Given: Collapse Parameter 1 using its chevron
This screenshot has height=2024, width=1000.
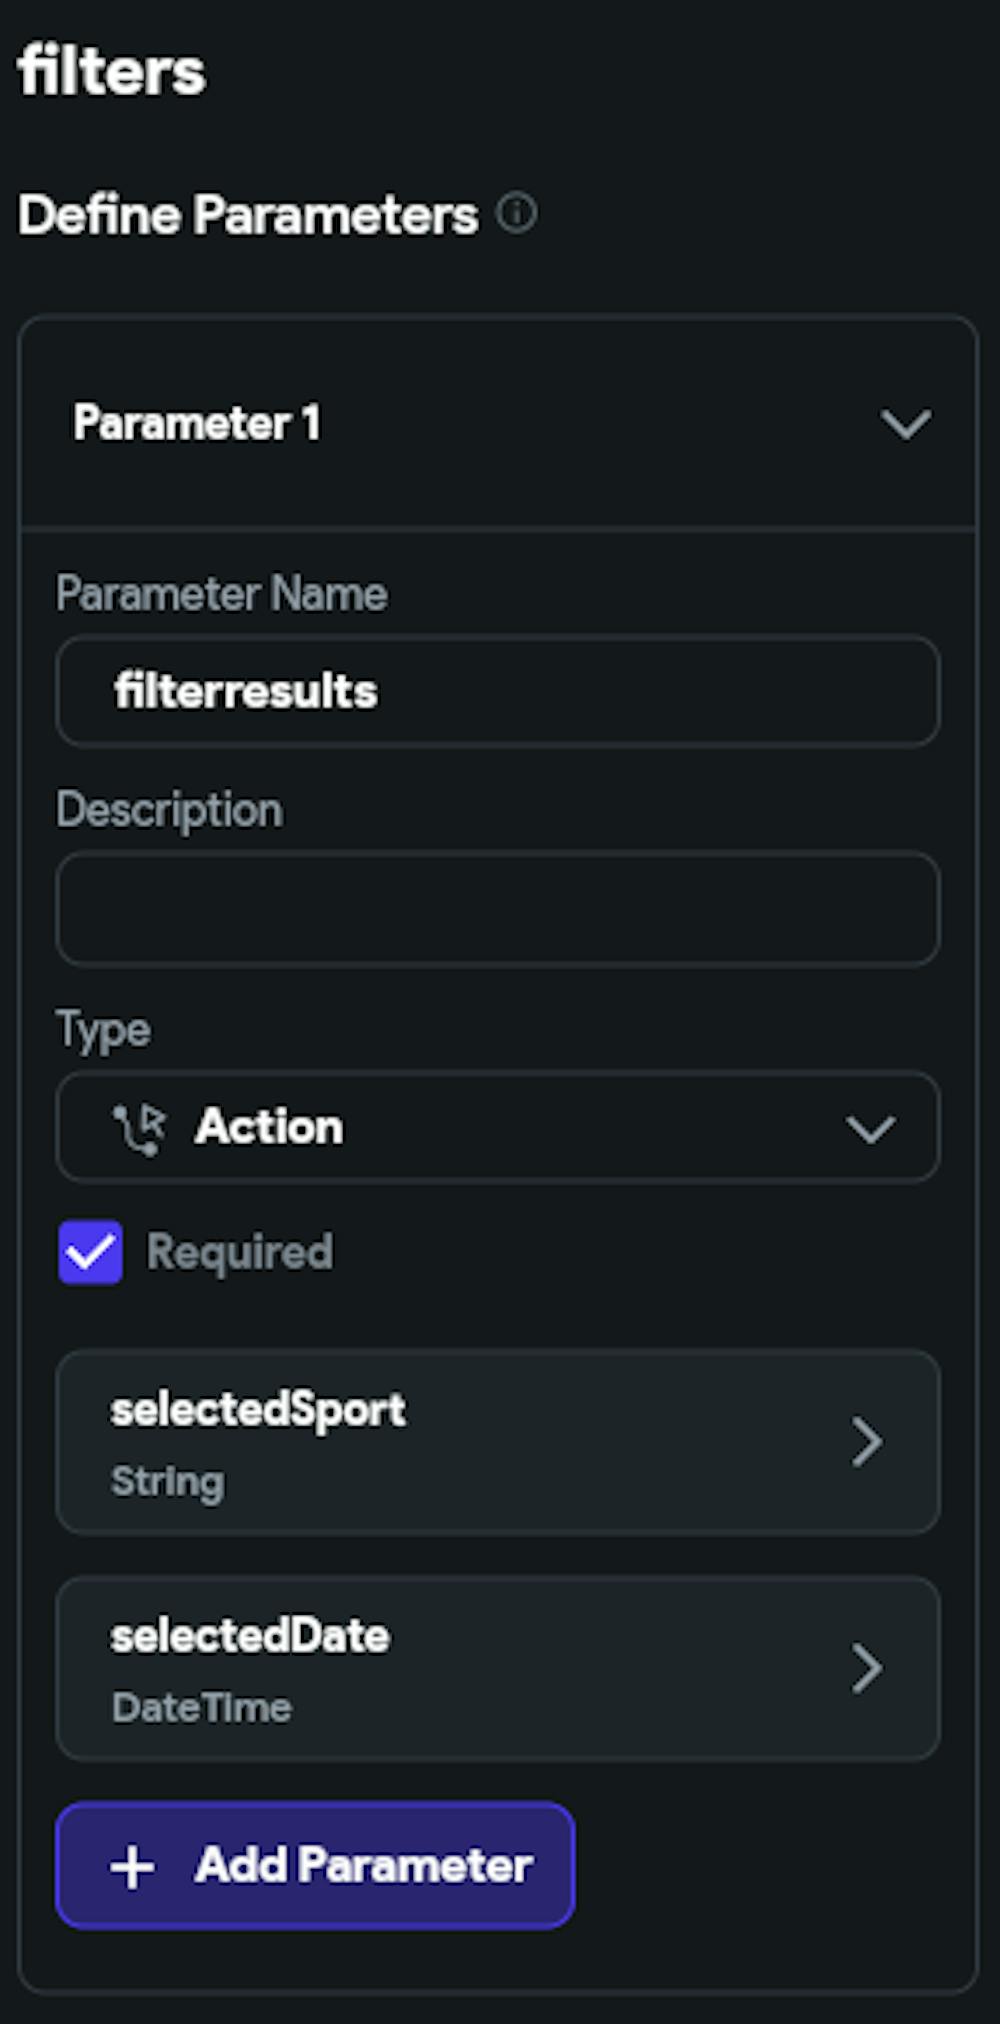Looking at the screenshot, I should (906, 424).
